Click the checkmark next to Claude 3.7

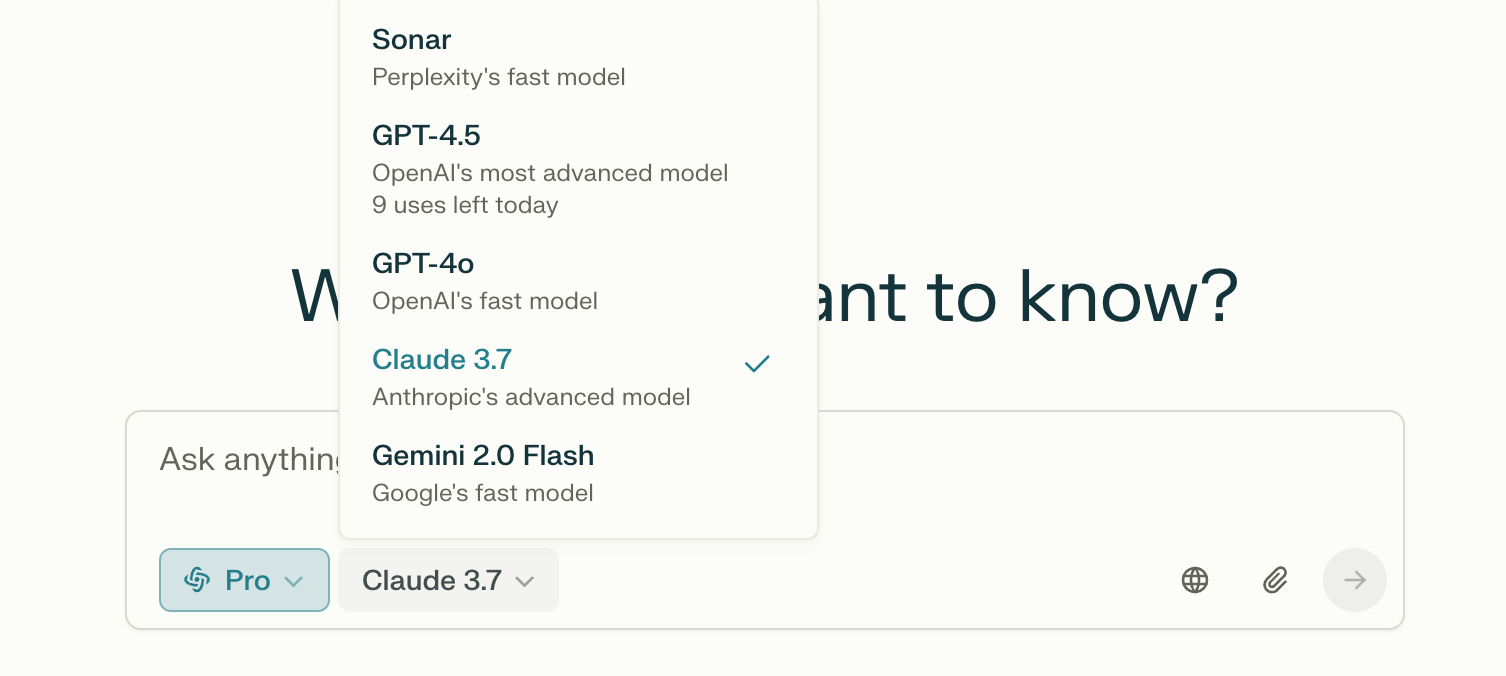click(757, 364)
